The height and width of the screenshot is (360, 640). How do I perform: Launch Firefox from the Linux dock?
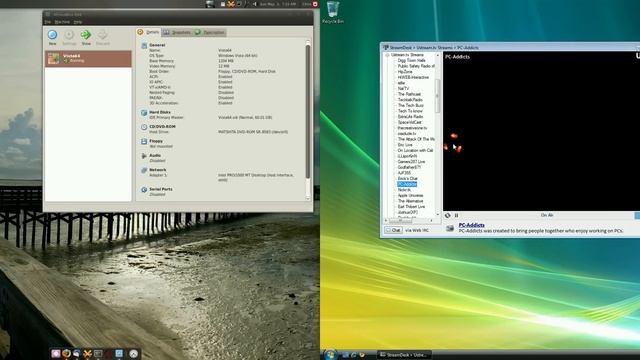coord(66,353)
